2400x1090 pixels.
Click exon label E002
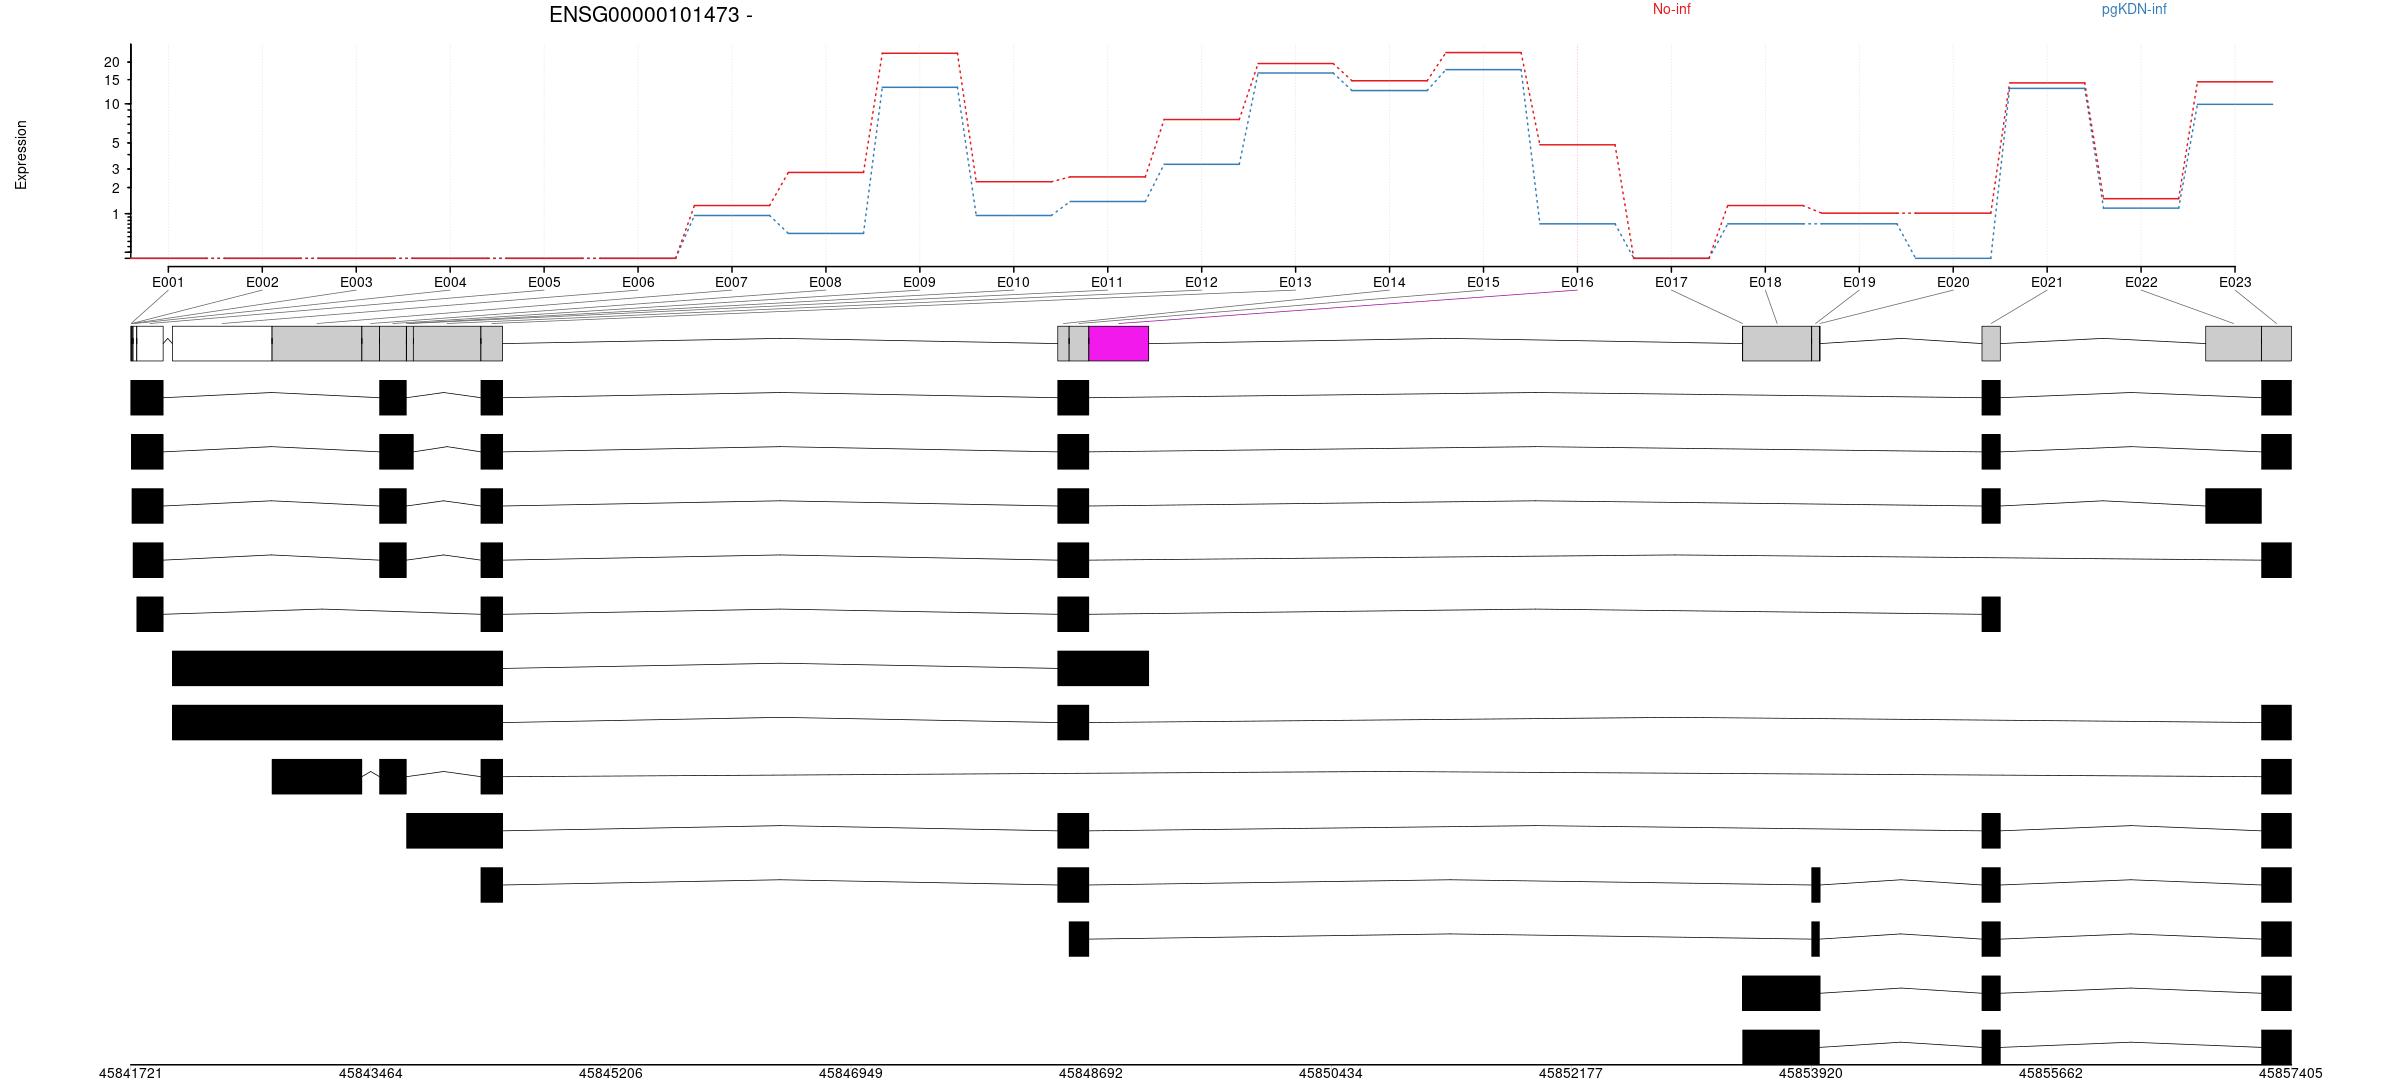(262, 282)
